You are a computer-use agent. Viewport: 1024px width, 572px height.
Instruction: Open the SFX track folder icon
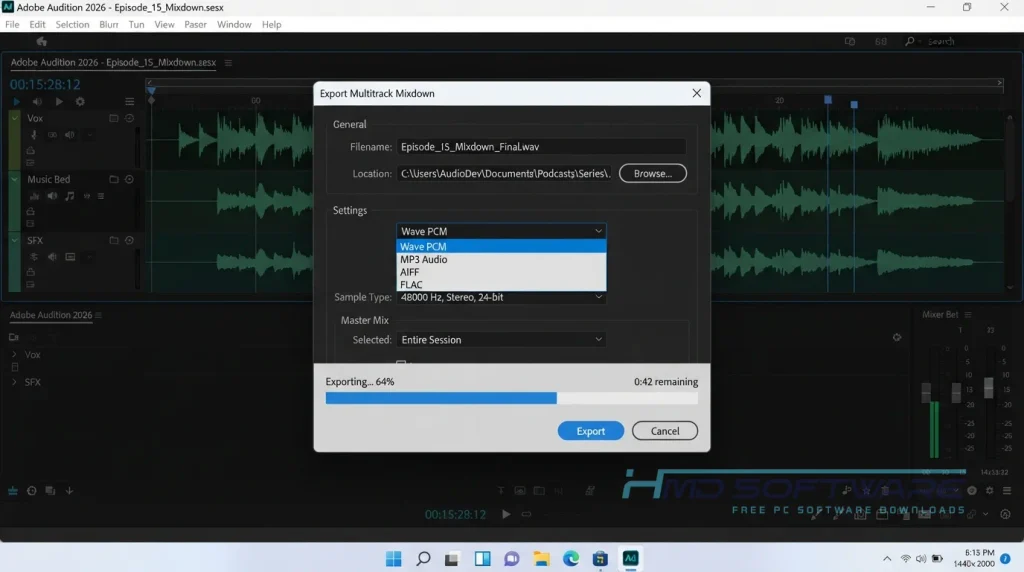tap(114, 240)
